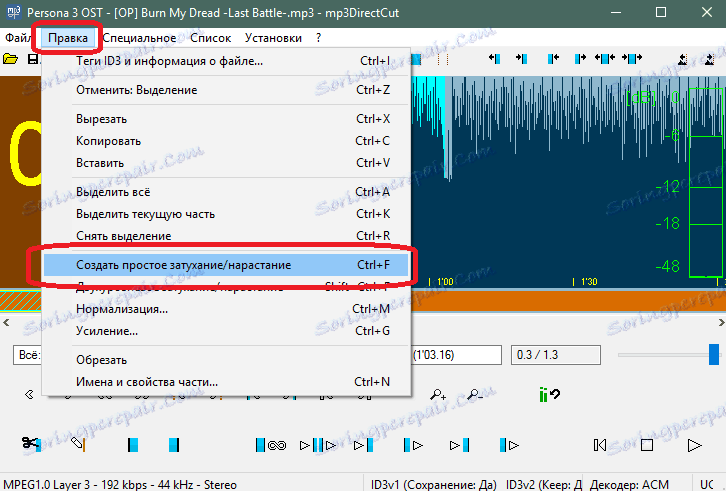The height and width of the screenshot is (491, 726).
Task: Choose Копировать from the menu
Action: point(226,141)
